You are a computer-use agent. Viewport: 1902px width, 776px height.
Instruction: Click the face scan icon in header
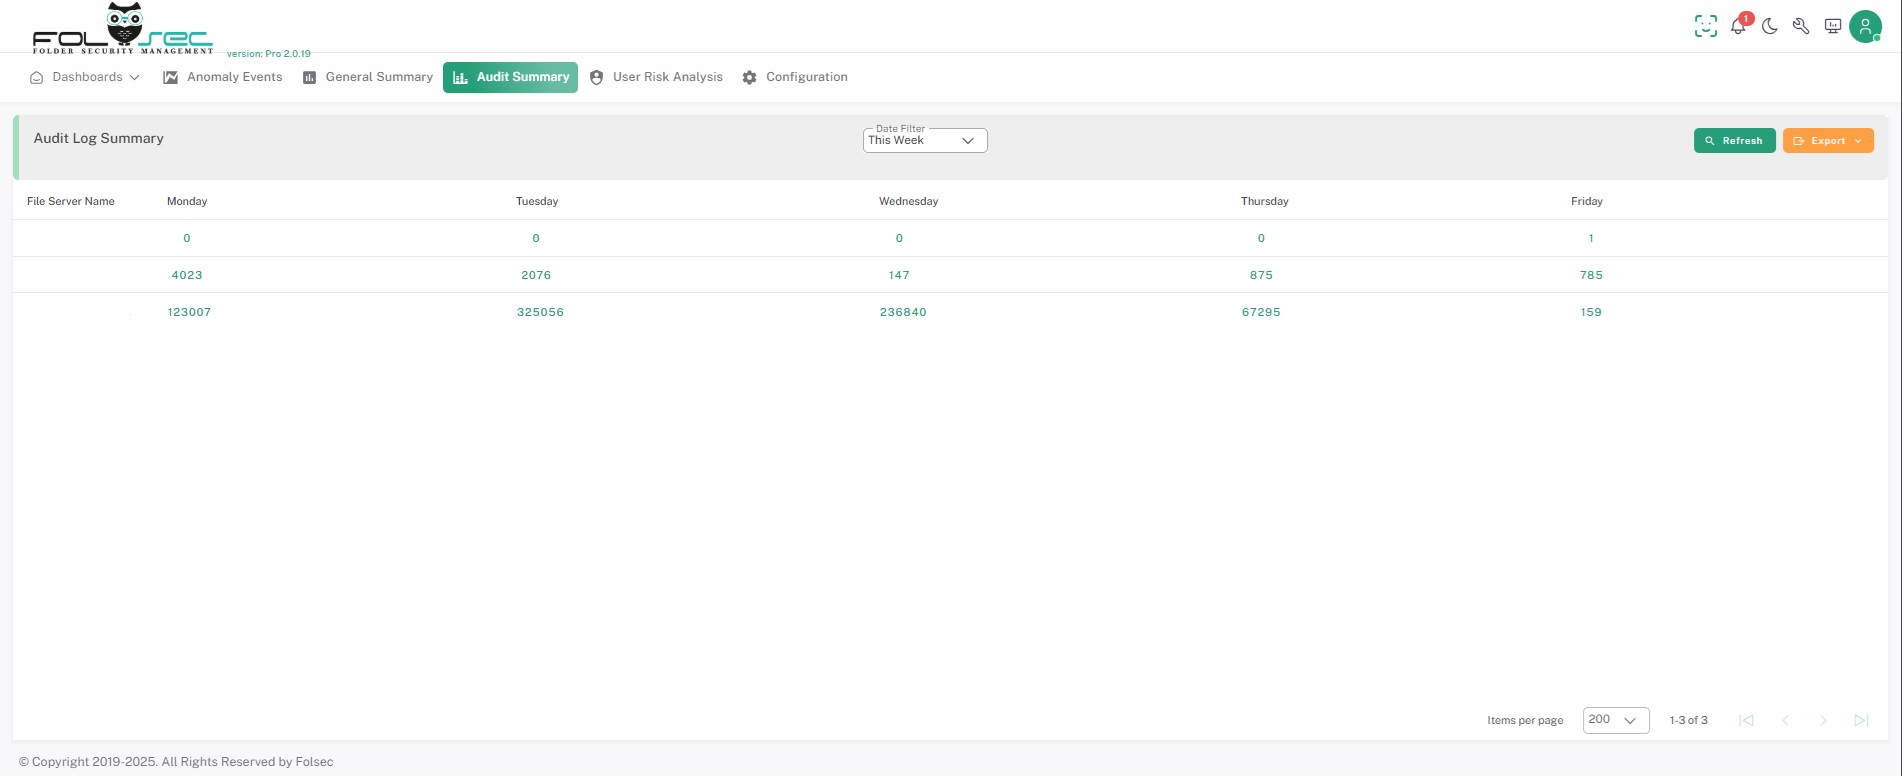click(1706, 27)
